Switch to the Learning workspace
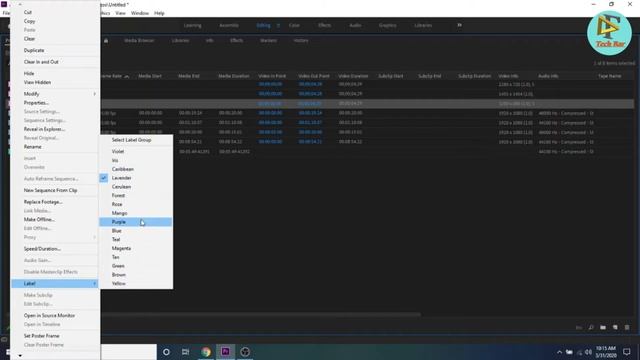The height and width of the screenshot is (360, 640). tap(192, 25)
